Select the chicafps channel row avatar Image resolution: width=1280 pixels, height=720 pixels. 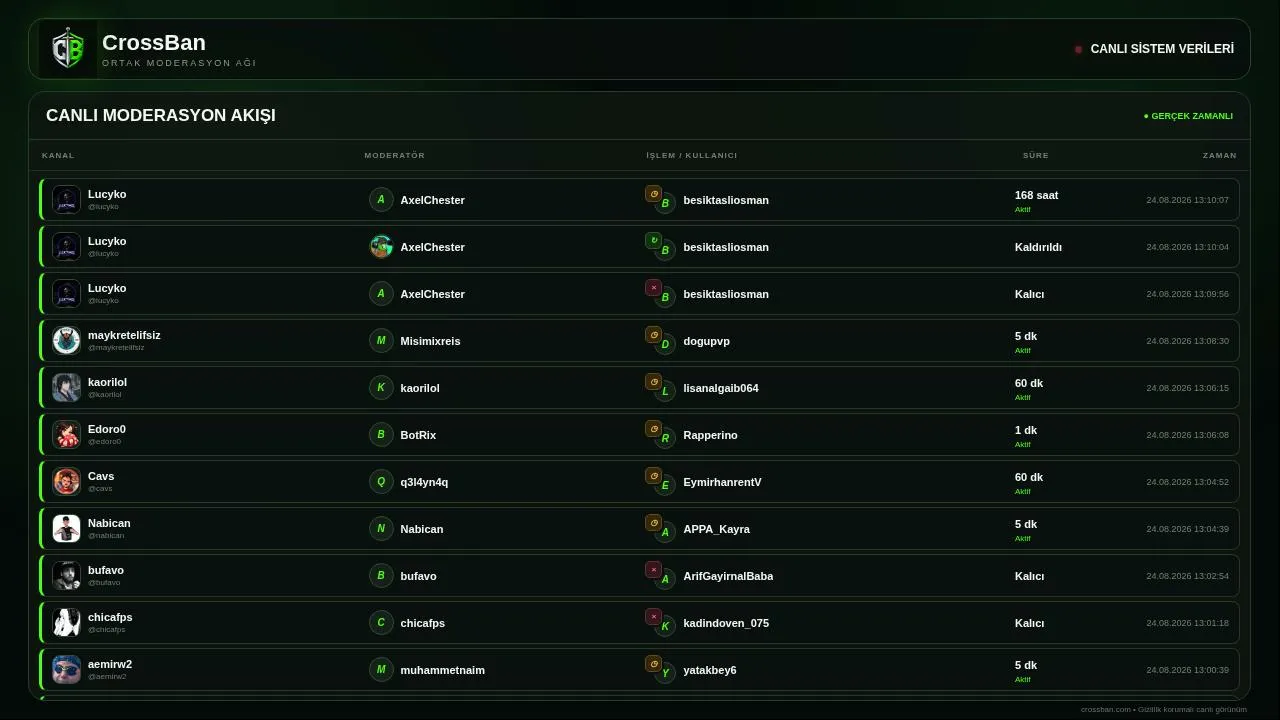pyautogui.click(x=66, y=622)
